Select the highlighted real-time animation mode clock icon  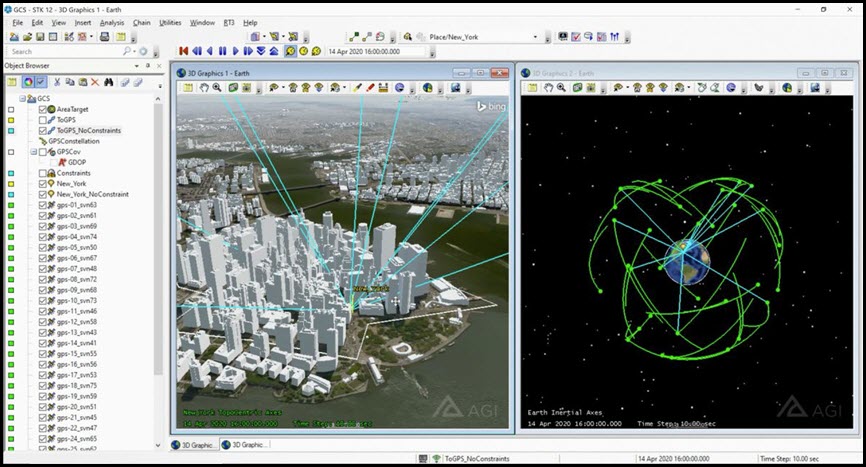click(290, 51)
